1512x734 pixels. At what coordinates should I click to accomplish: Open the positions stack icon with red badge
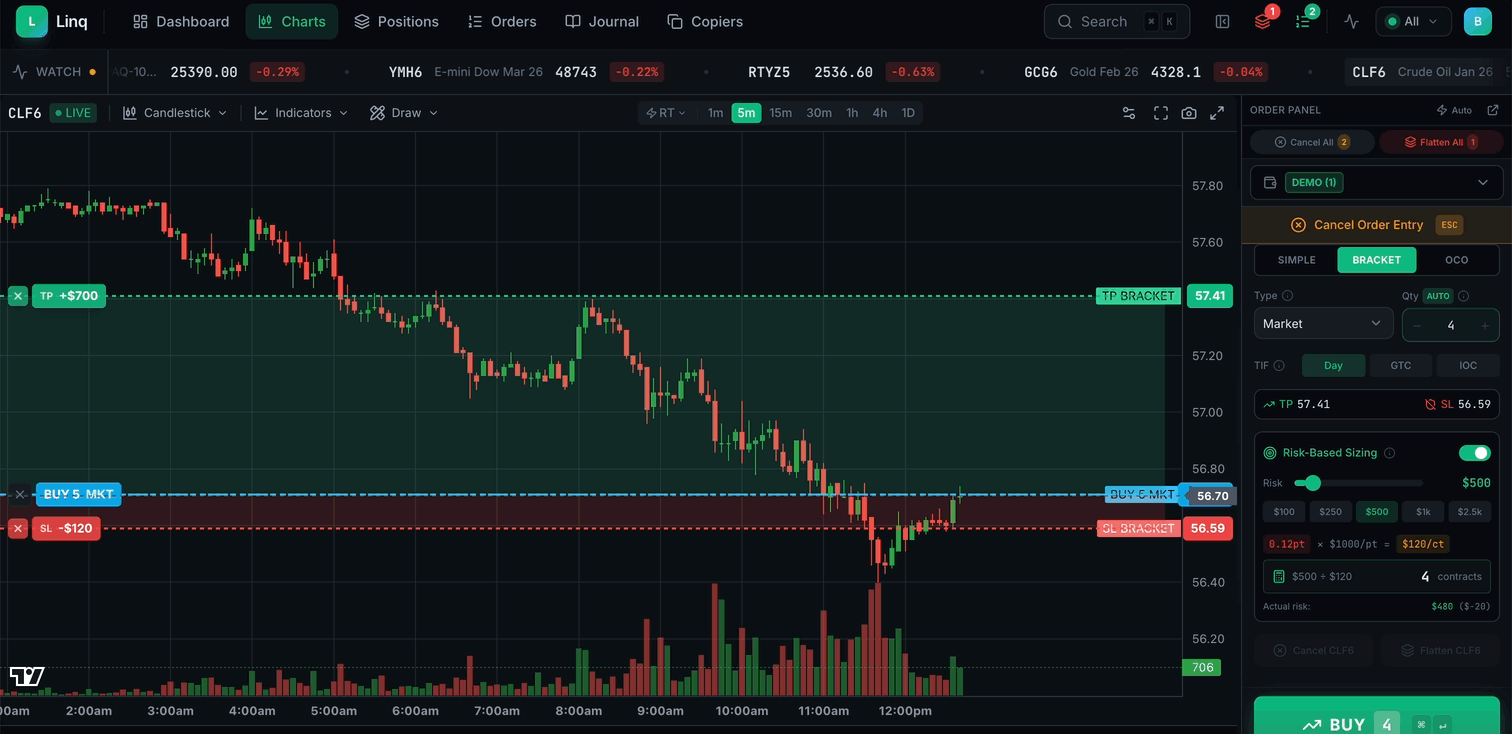(x=1262, y=21)
